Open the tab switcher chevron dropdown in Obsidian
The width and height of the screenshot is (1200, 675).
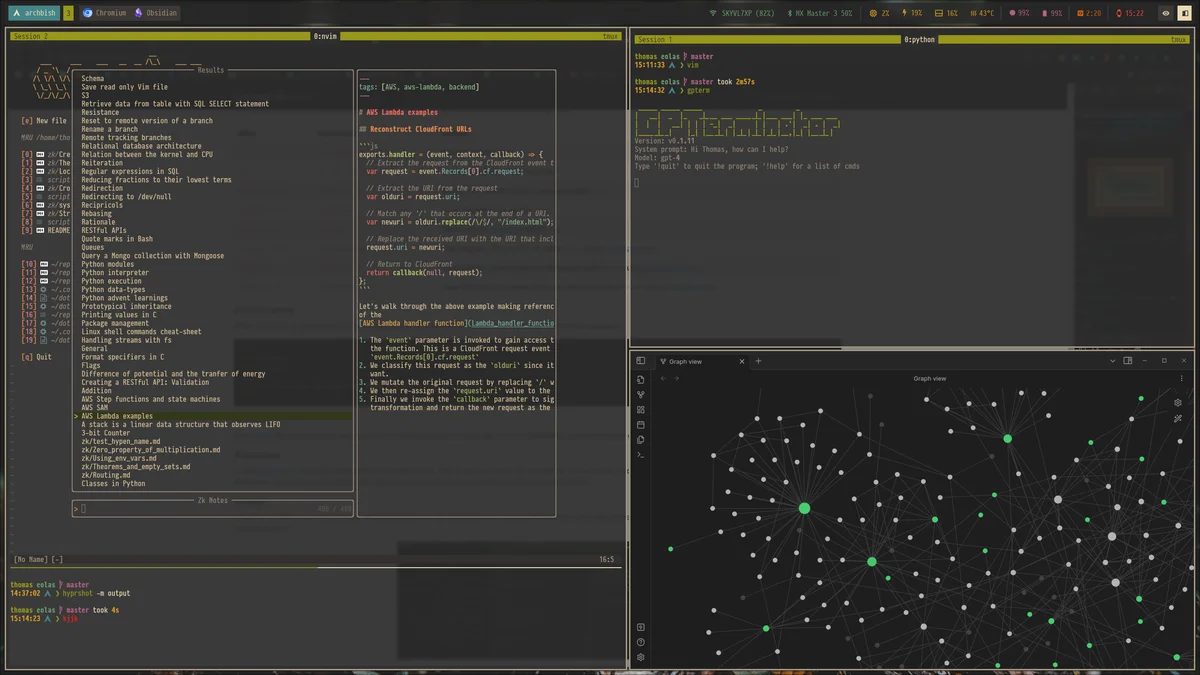click(x=1113, y=361)
